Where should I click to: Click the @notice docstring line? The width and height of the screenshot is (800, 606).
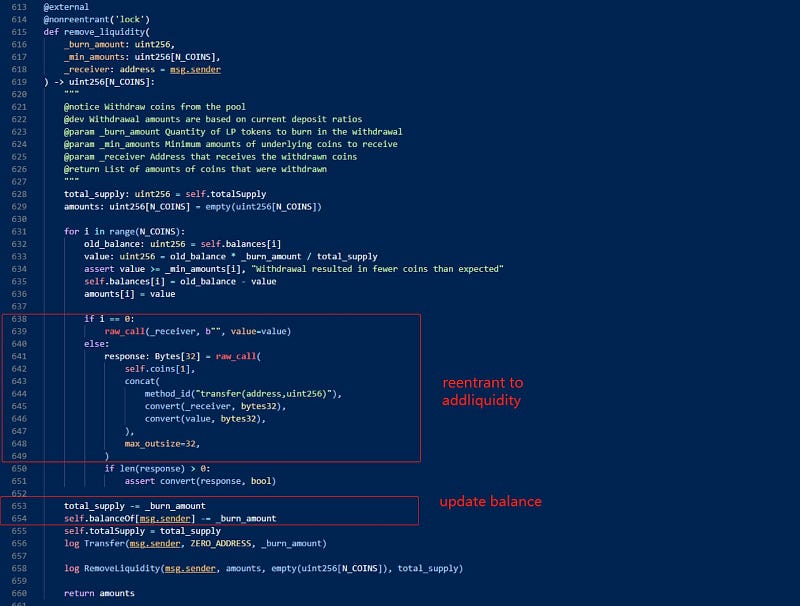(x=153, y=107)
